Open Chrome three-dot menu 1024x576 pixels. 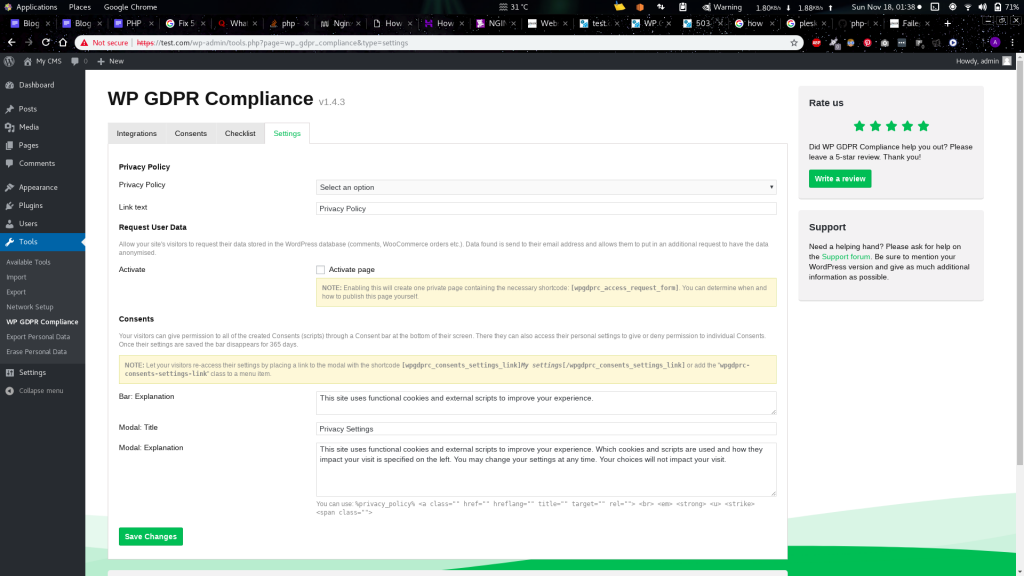click(x=1012, y=43)
